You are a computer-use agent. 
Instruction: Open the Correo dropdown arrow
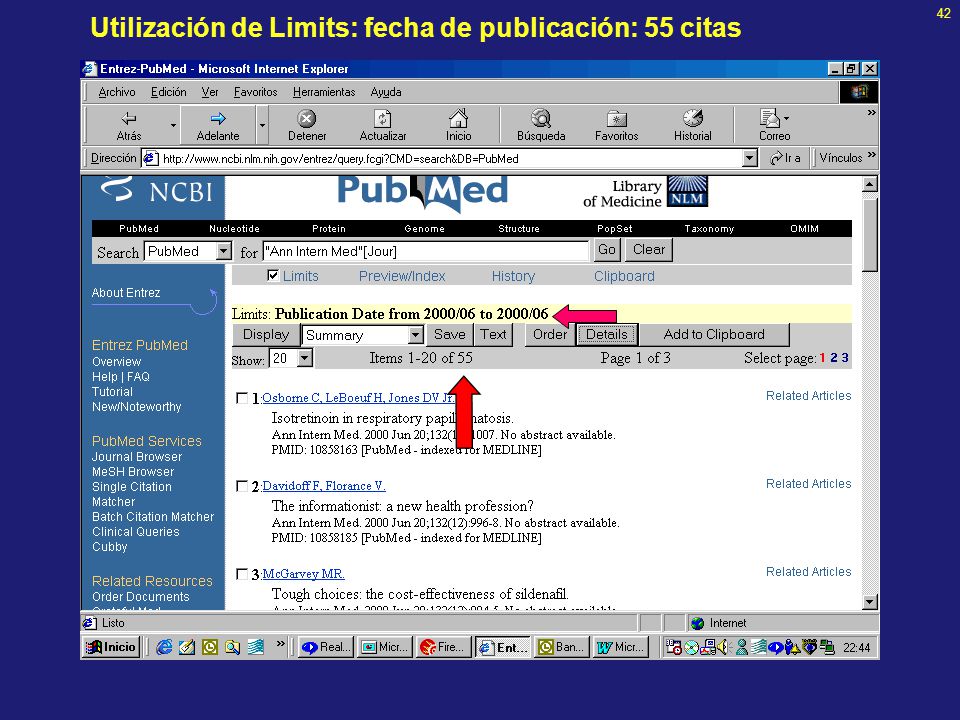[787, 118]
